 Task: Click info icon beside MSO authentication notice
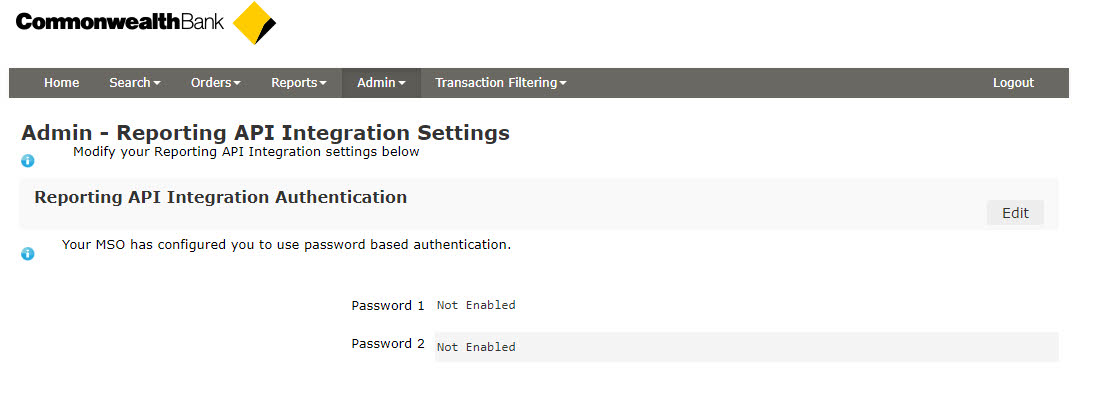tap(28, 253)
